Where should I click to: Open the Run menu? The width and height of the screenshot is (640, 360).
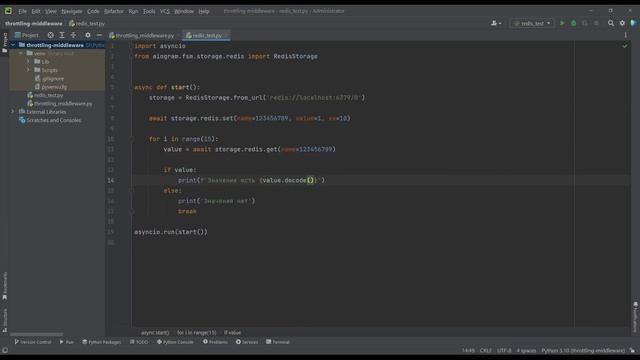[133, 11]
